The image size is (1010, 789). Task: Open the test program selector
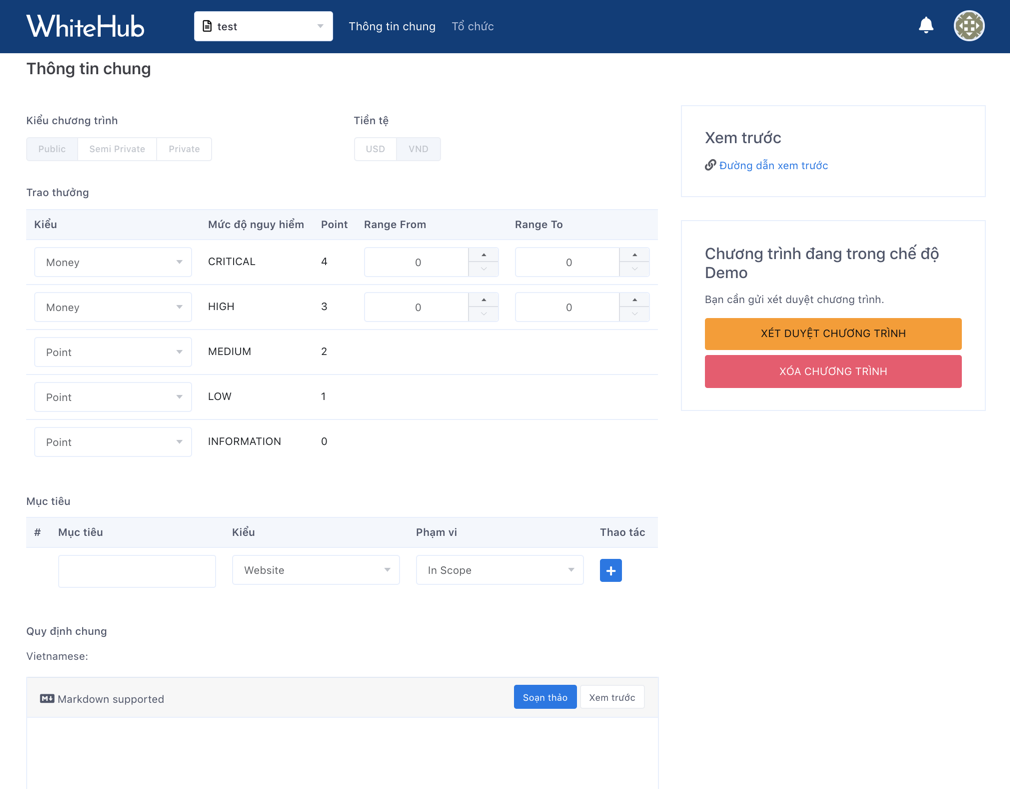point(263,25)
